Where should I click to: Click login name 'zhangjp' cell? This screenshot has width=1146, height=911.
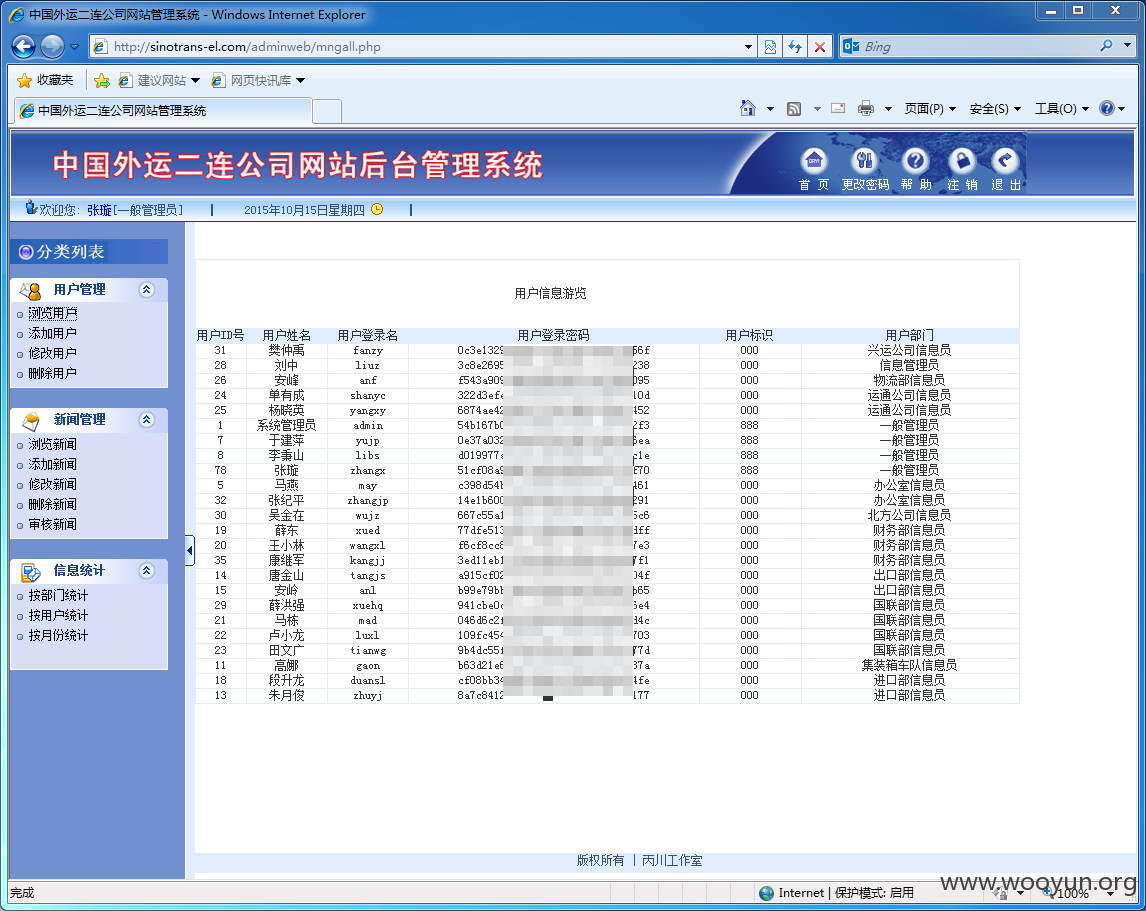tap(368, 501)
